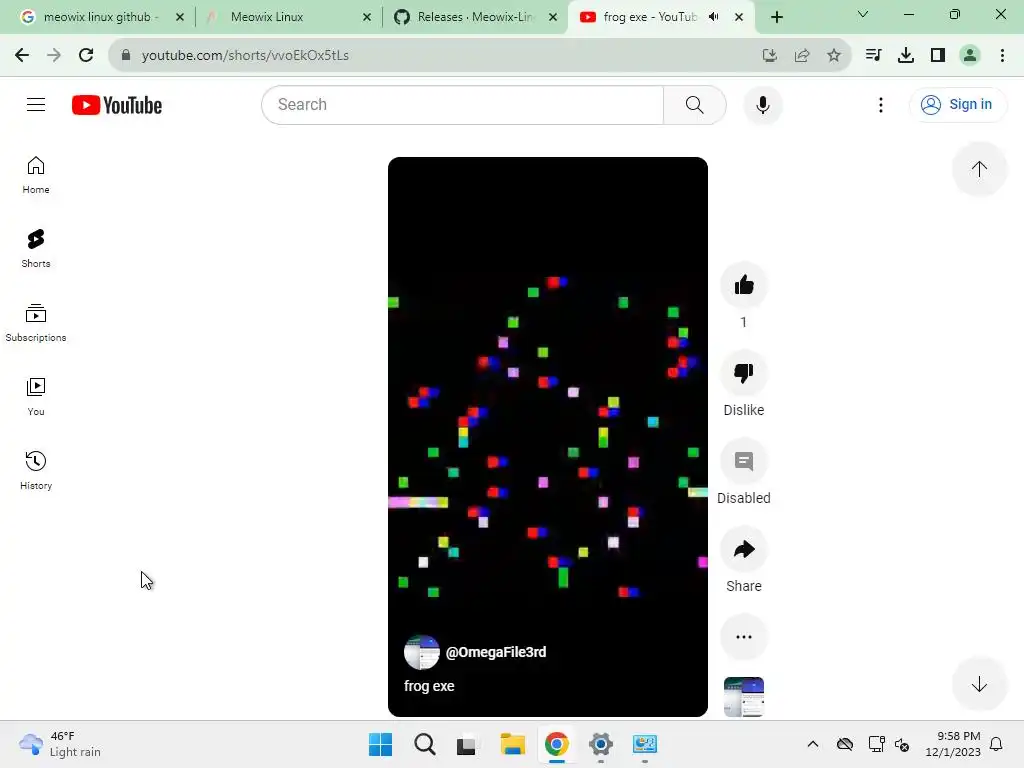Share this page from address bar
The image size is (1024, 768).
click(x=802, y=56)
